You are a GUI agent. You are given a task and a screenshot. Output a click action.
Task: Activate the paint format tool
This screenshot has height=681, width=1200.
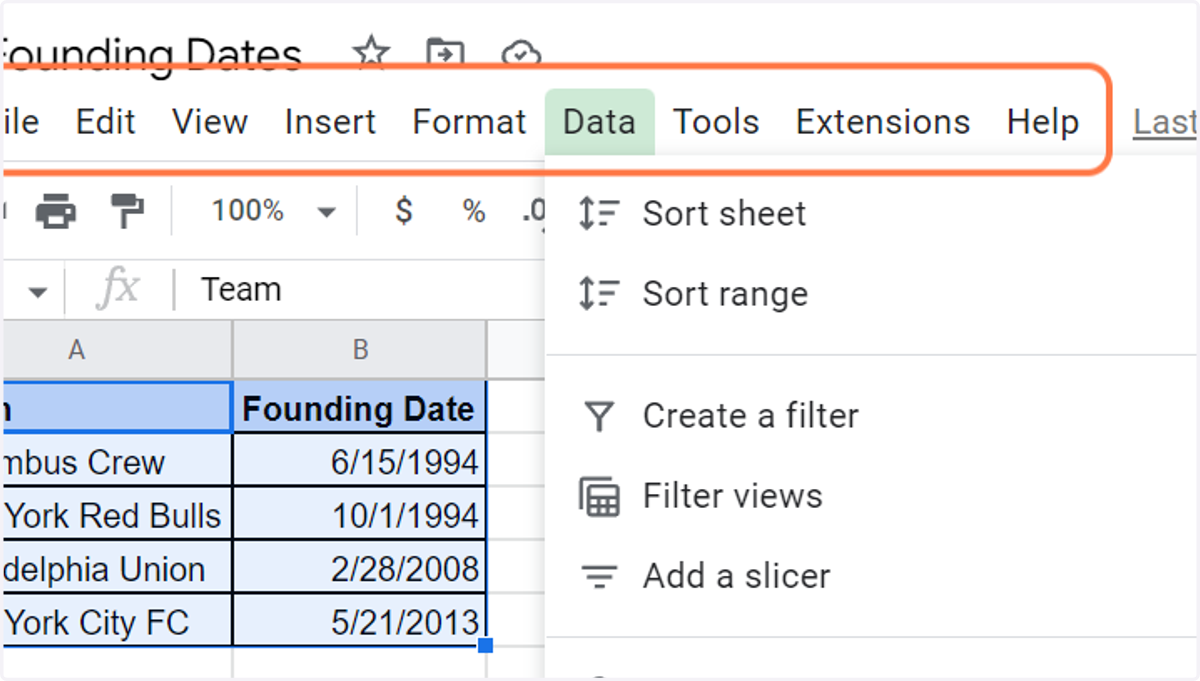(127, 211)
